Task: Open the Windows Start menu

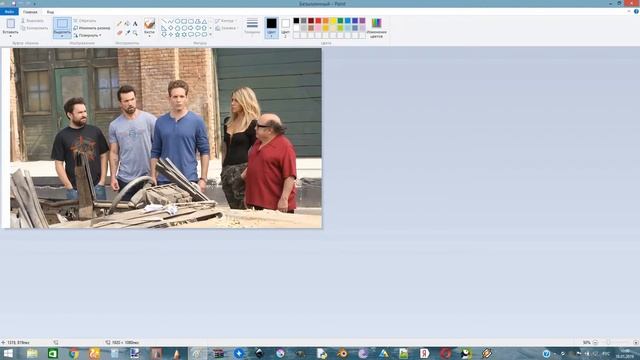Action: click(8, 353)
